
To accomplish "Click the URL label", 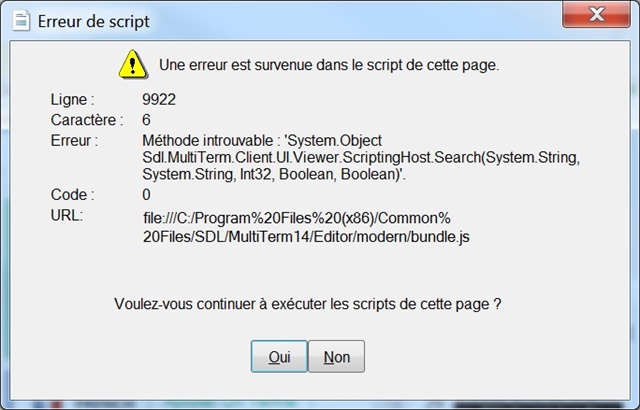I will [67, 215].
